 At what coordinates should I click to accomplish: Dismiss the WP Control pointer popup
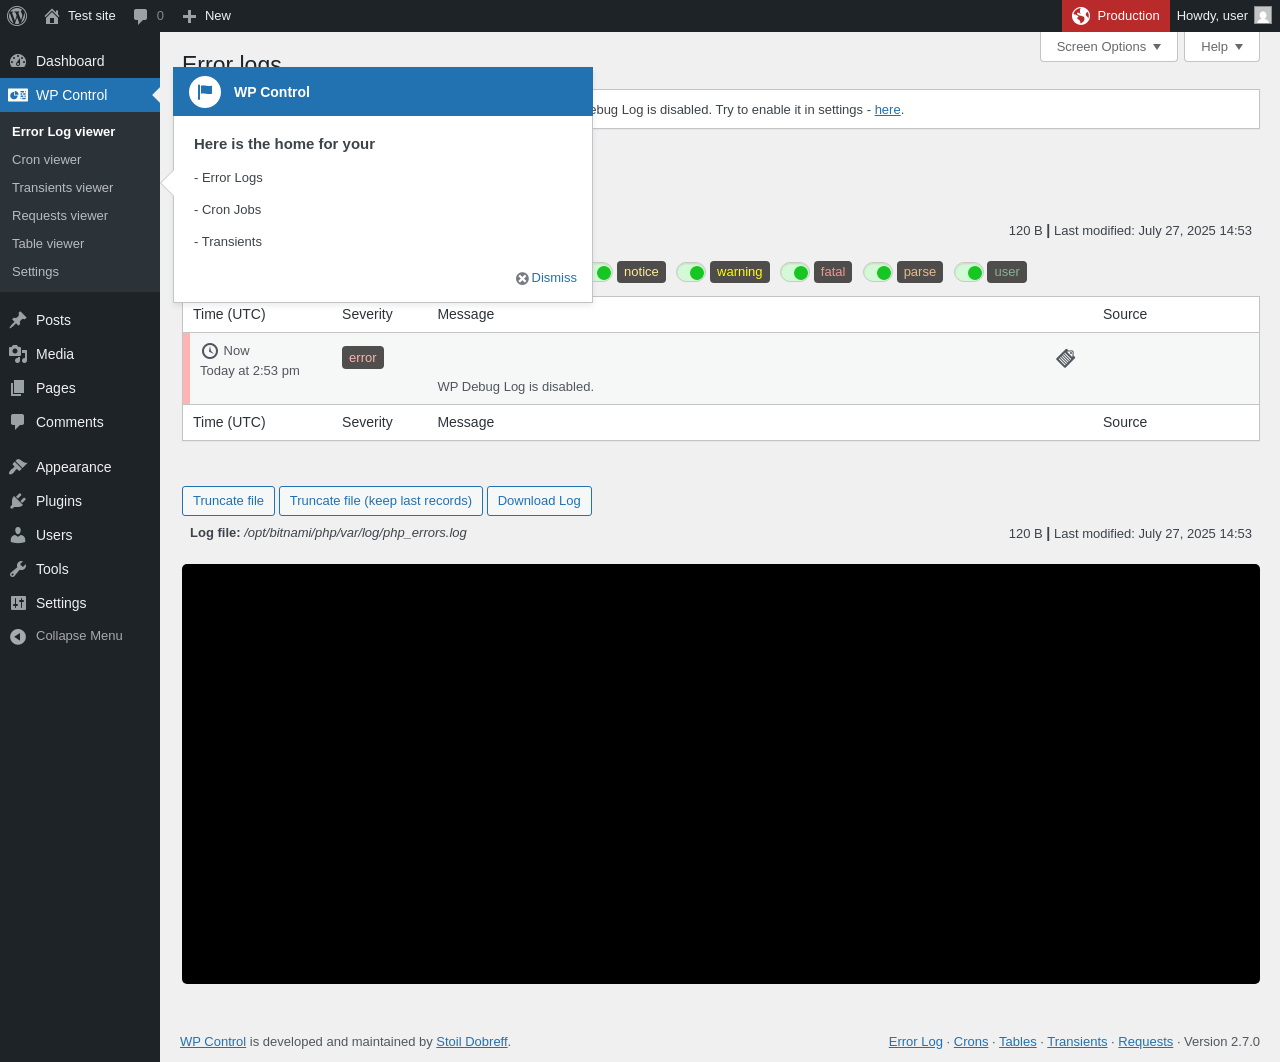click(546, 278)
